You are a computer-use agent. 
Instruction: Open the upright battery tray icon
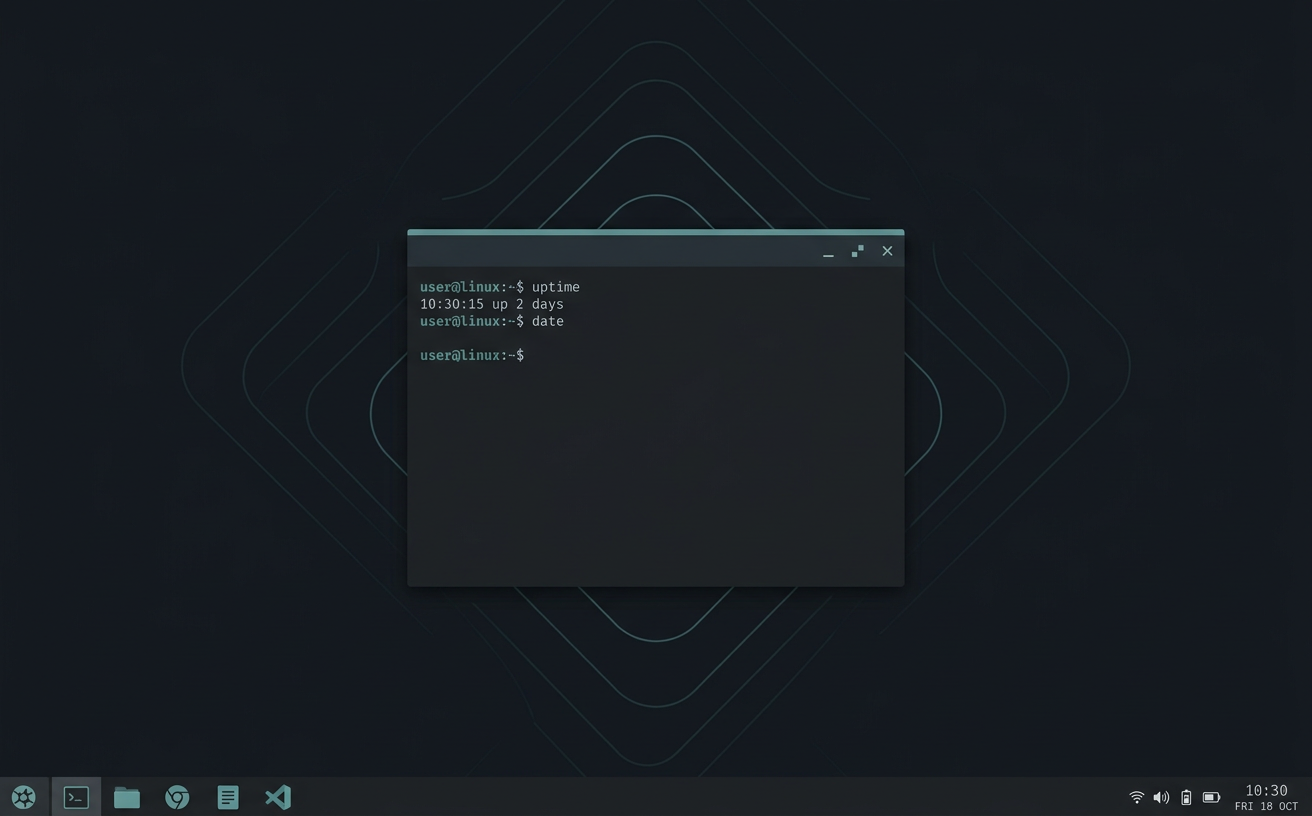(x=1186, y=797)
